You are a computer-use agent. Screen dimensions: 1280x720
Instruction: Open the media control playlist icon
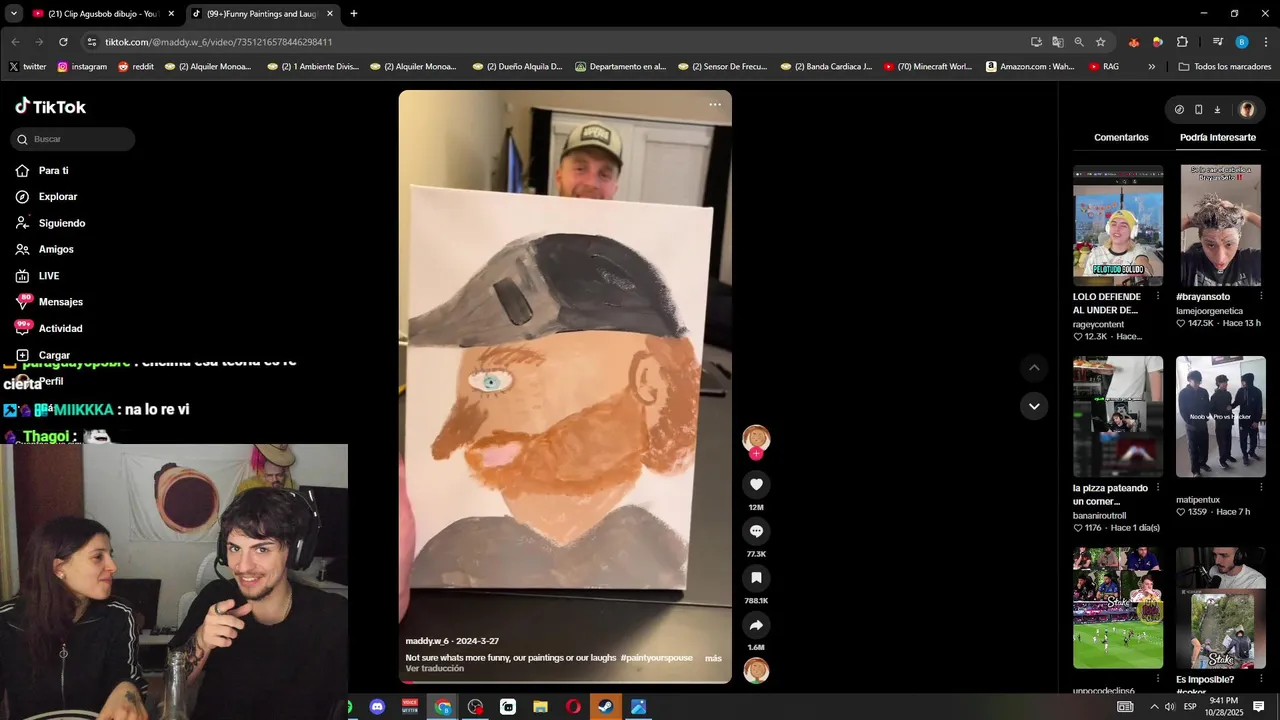[1217, 42]
